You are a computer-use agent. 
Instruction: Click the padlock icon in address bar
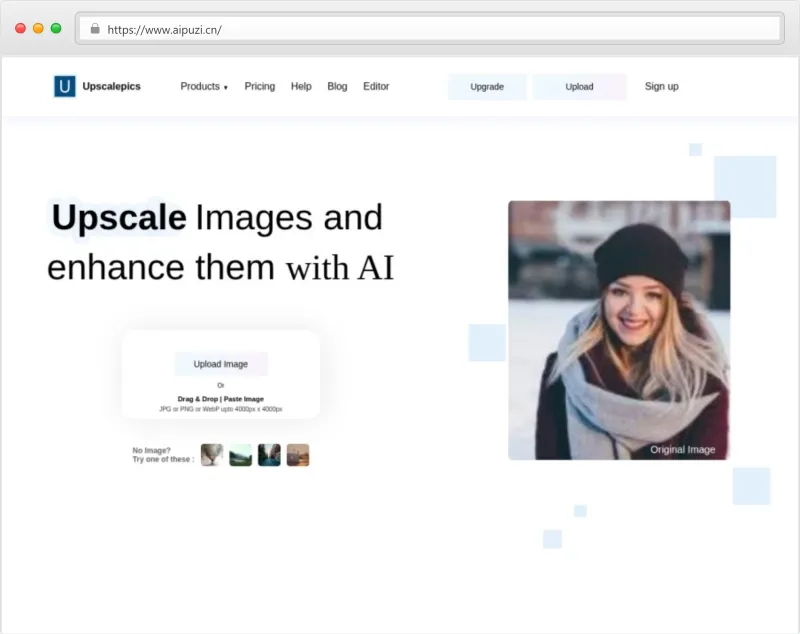95,29
